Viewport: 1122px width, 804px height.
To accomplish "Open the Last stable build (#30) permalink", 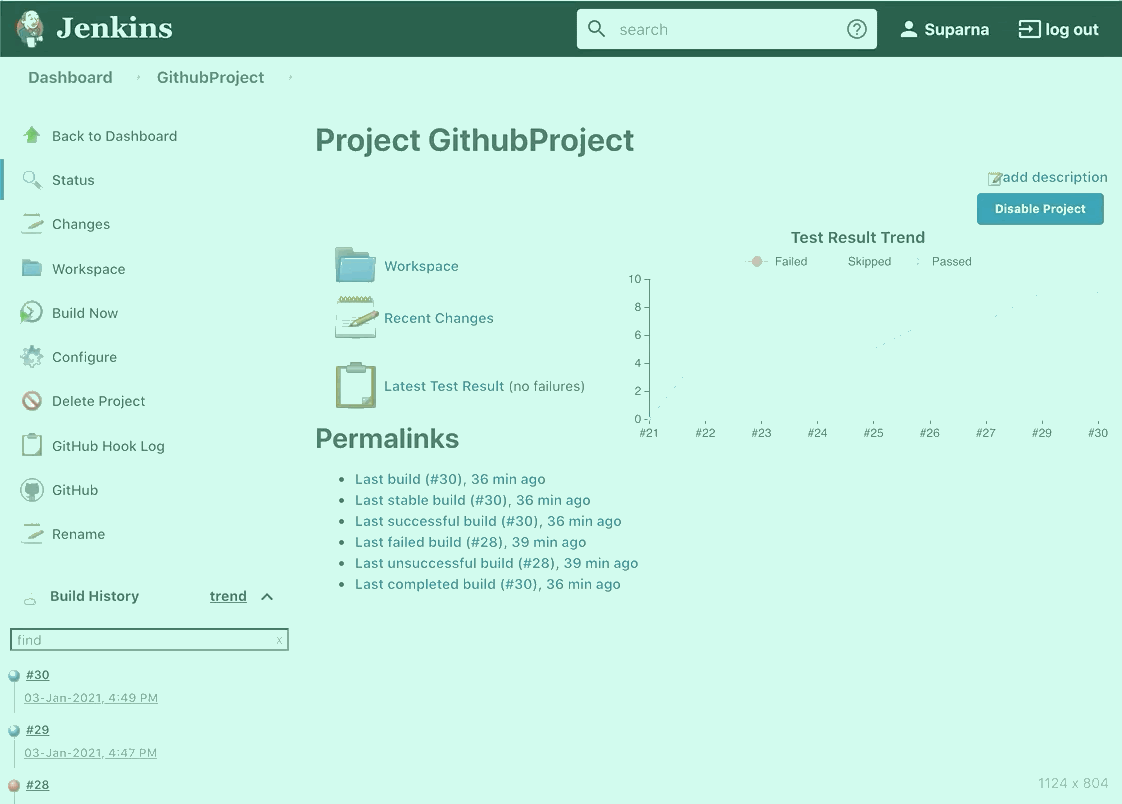I will (x=472, y=500).
